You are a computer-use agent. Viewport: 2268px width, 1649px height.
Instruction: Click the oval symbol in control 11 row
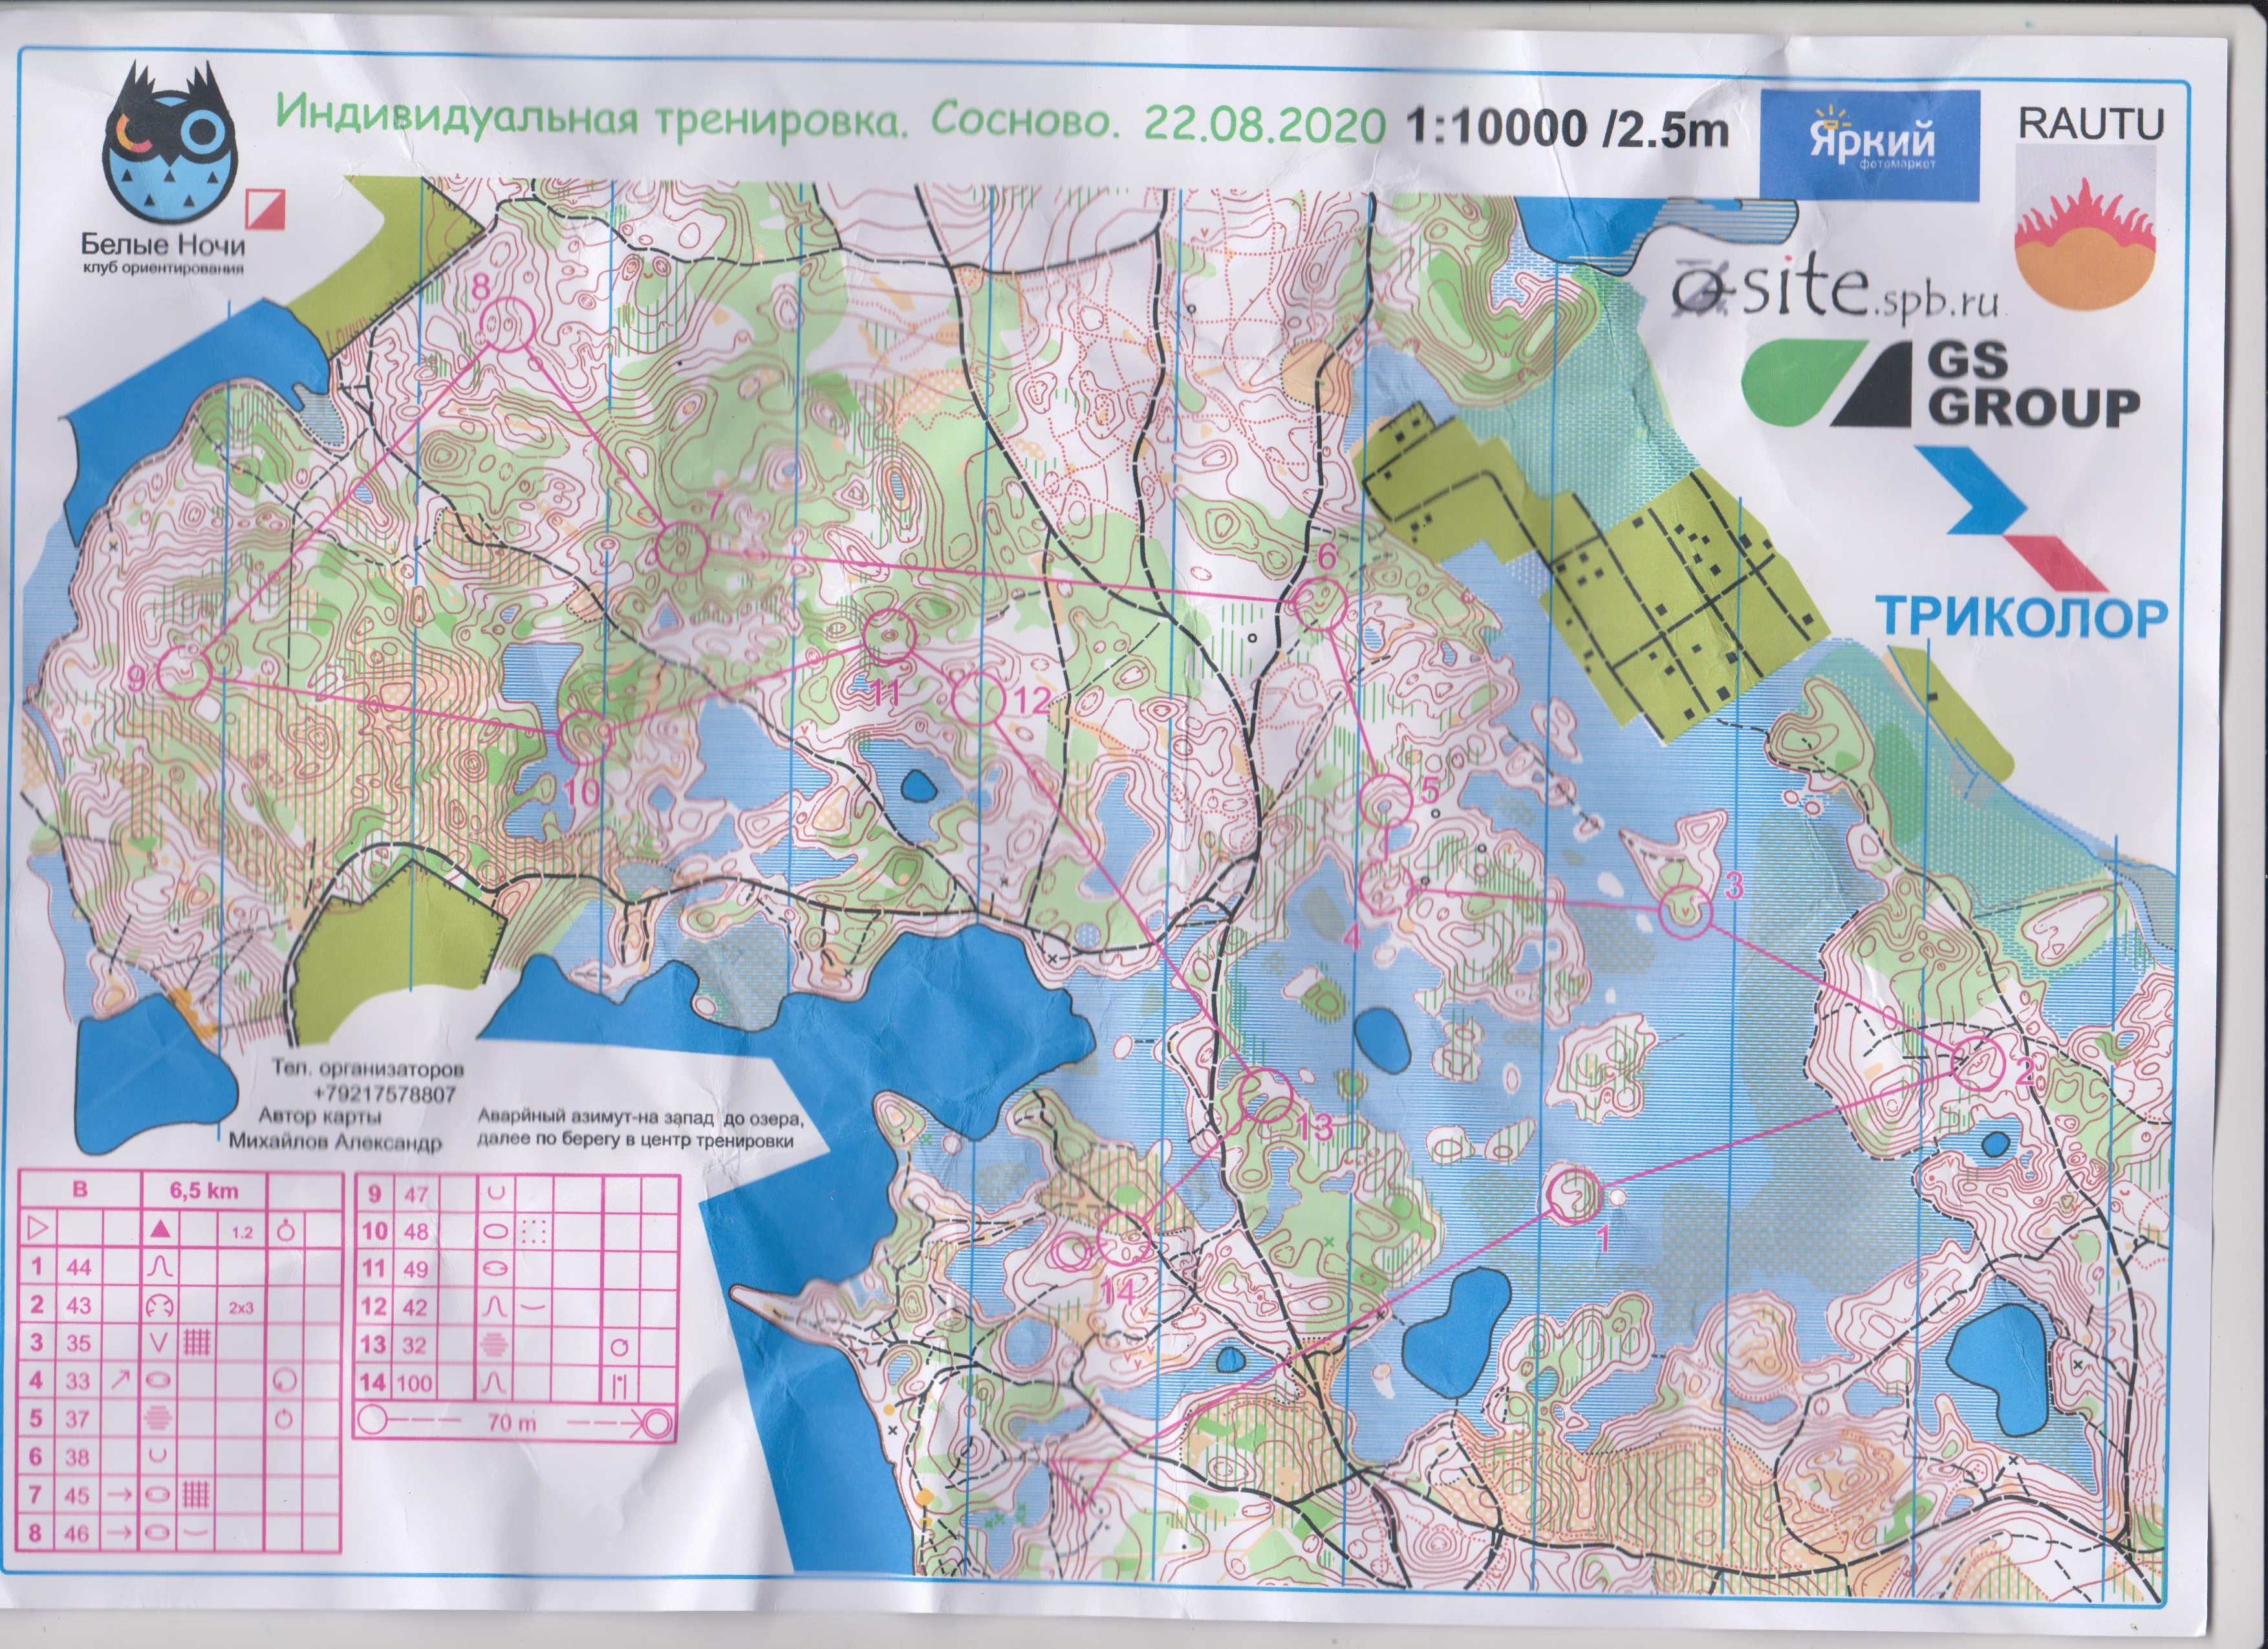coord(496,1268)
